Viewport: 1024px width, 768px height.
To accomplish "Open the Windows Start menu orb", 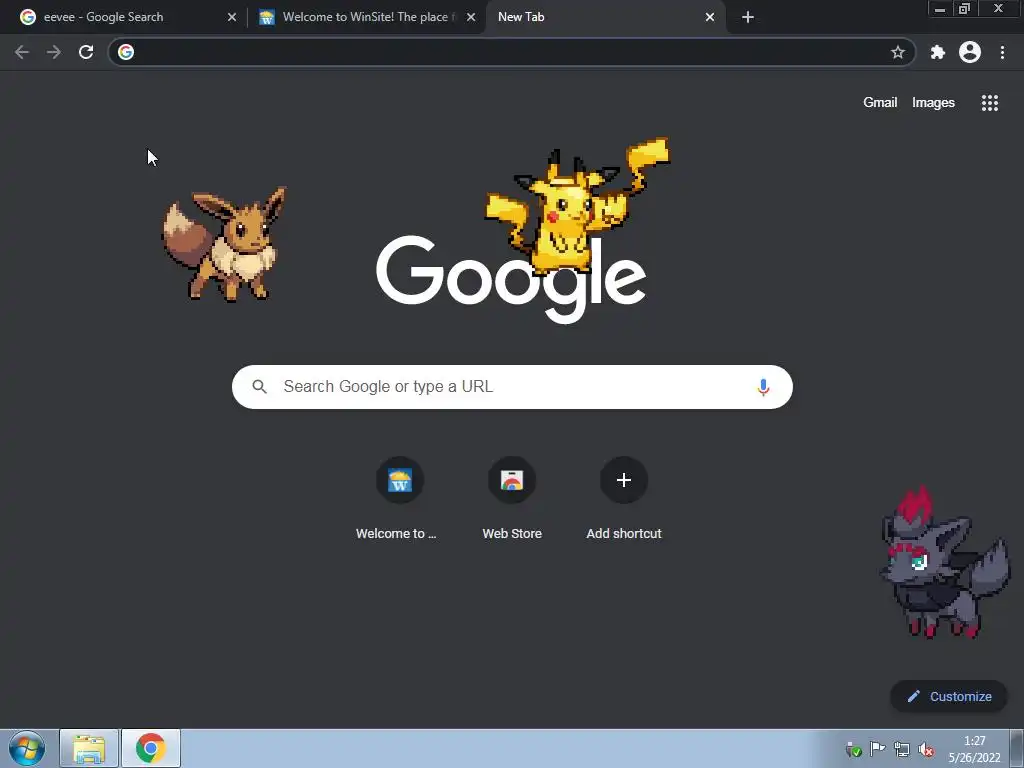I will [27, 748].
